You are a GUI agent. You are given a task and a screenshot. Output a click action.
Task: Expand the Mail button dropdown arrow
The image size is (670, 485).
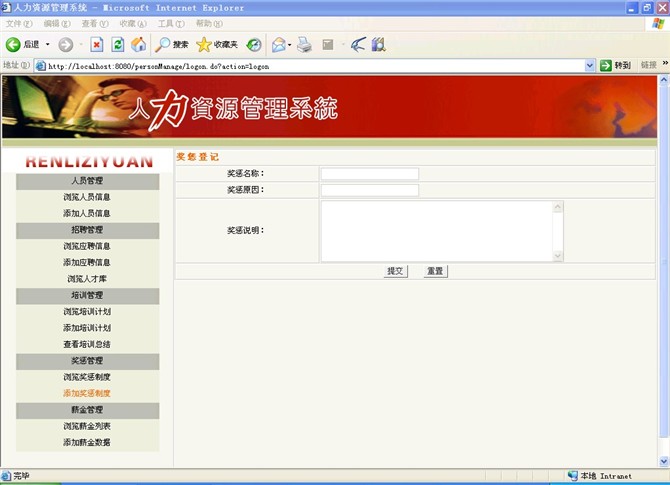290,44
